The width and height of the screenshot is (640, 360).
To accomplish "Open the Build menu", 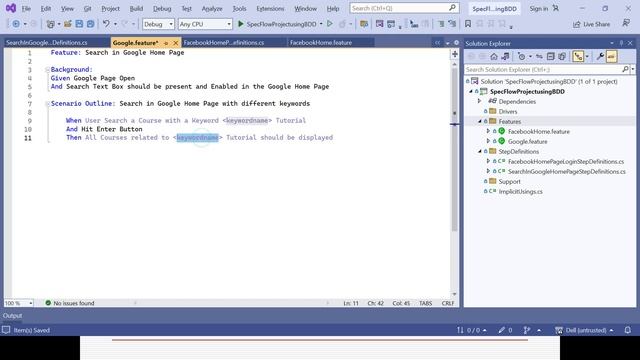I will pyautogui.click(x=136, y=8).
